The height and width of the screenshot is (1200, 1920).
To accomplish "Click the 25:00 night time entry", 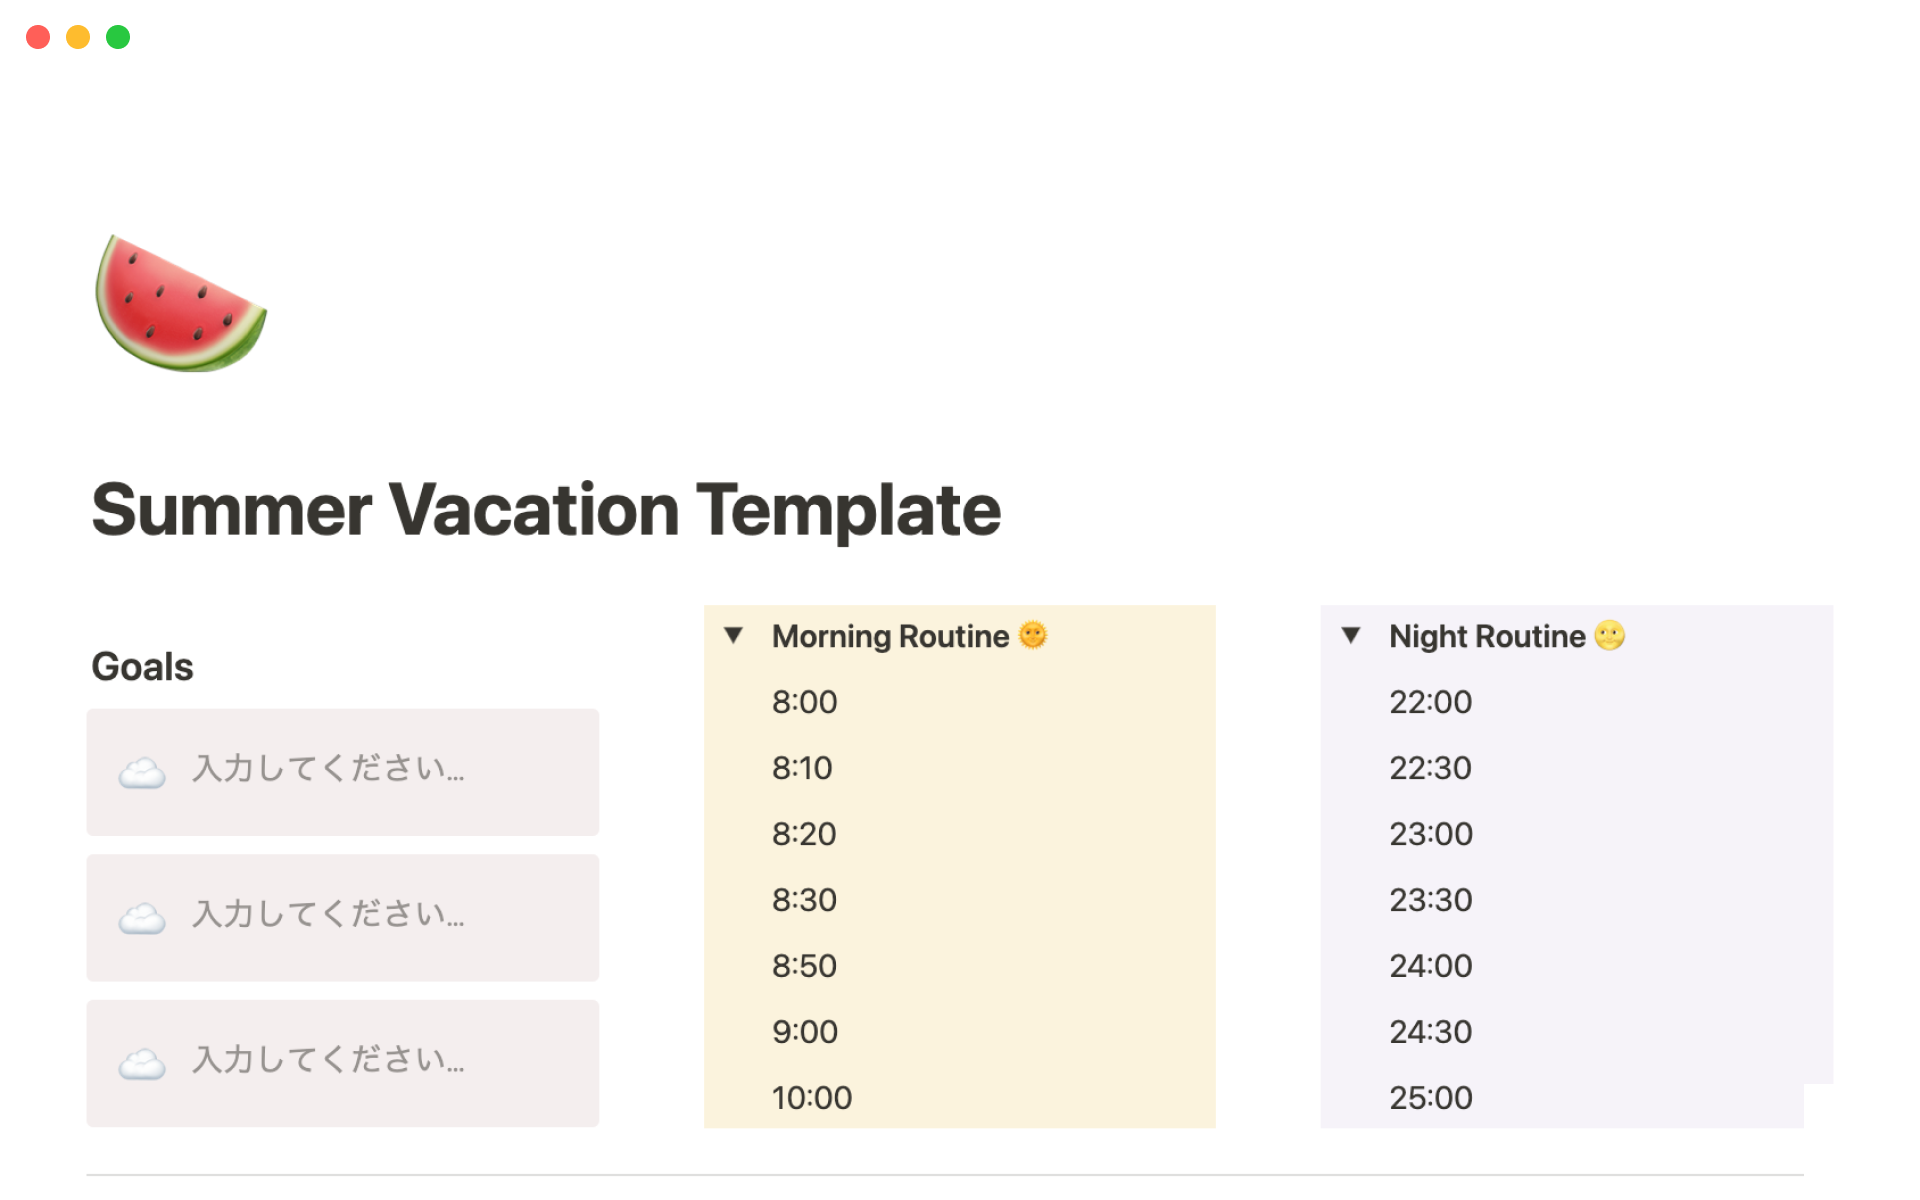I will tap(1431, 1098).
